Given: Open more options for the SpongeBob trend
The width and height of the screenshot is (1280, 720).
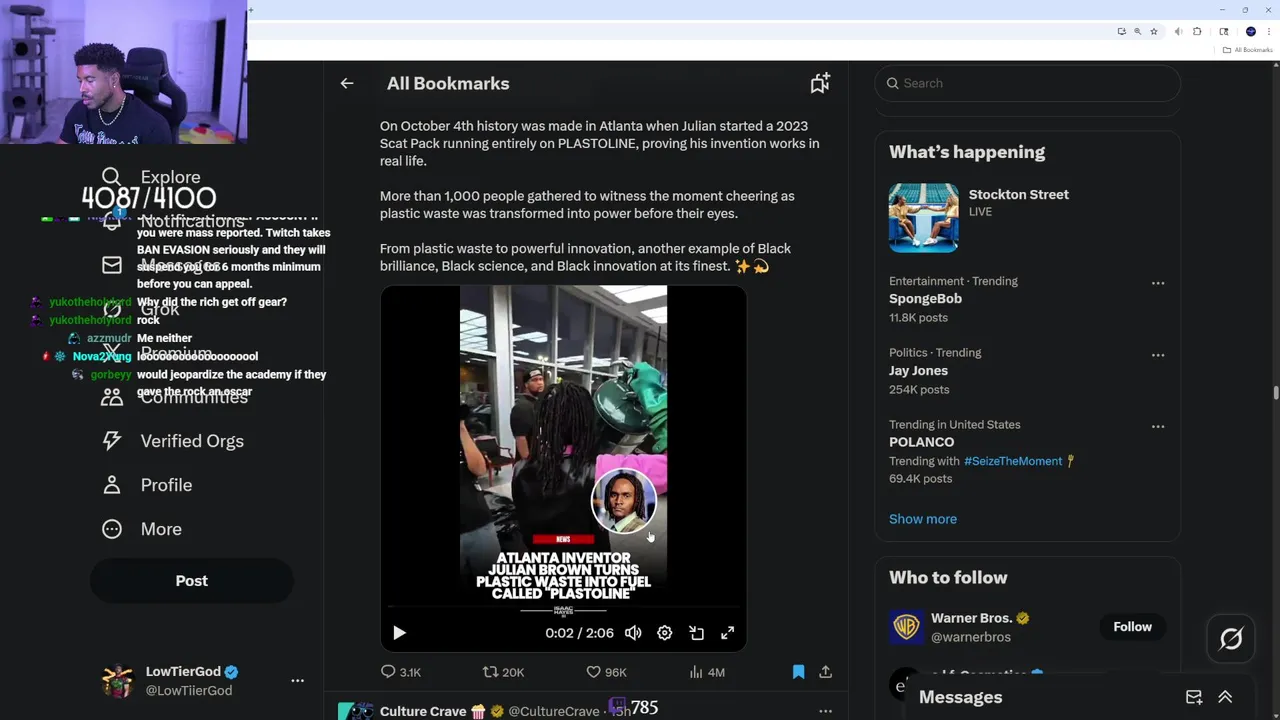Looking at the screenshot, I should (1158, 283).
